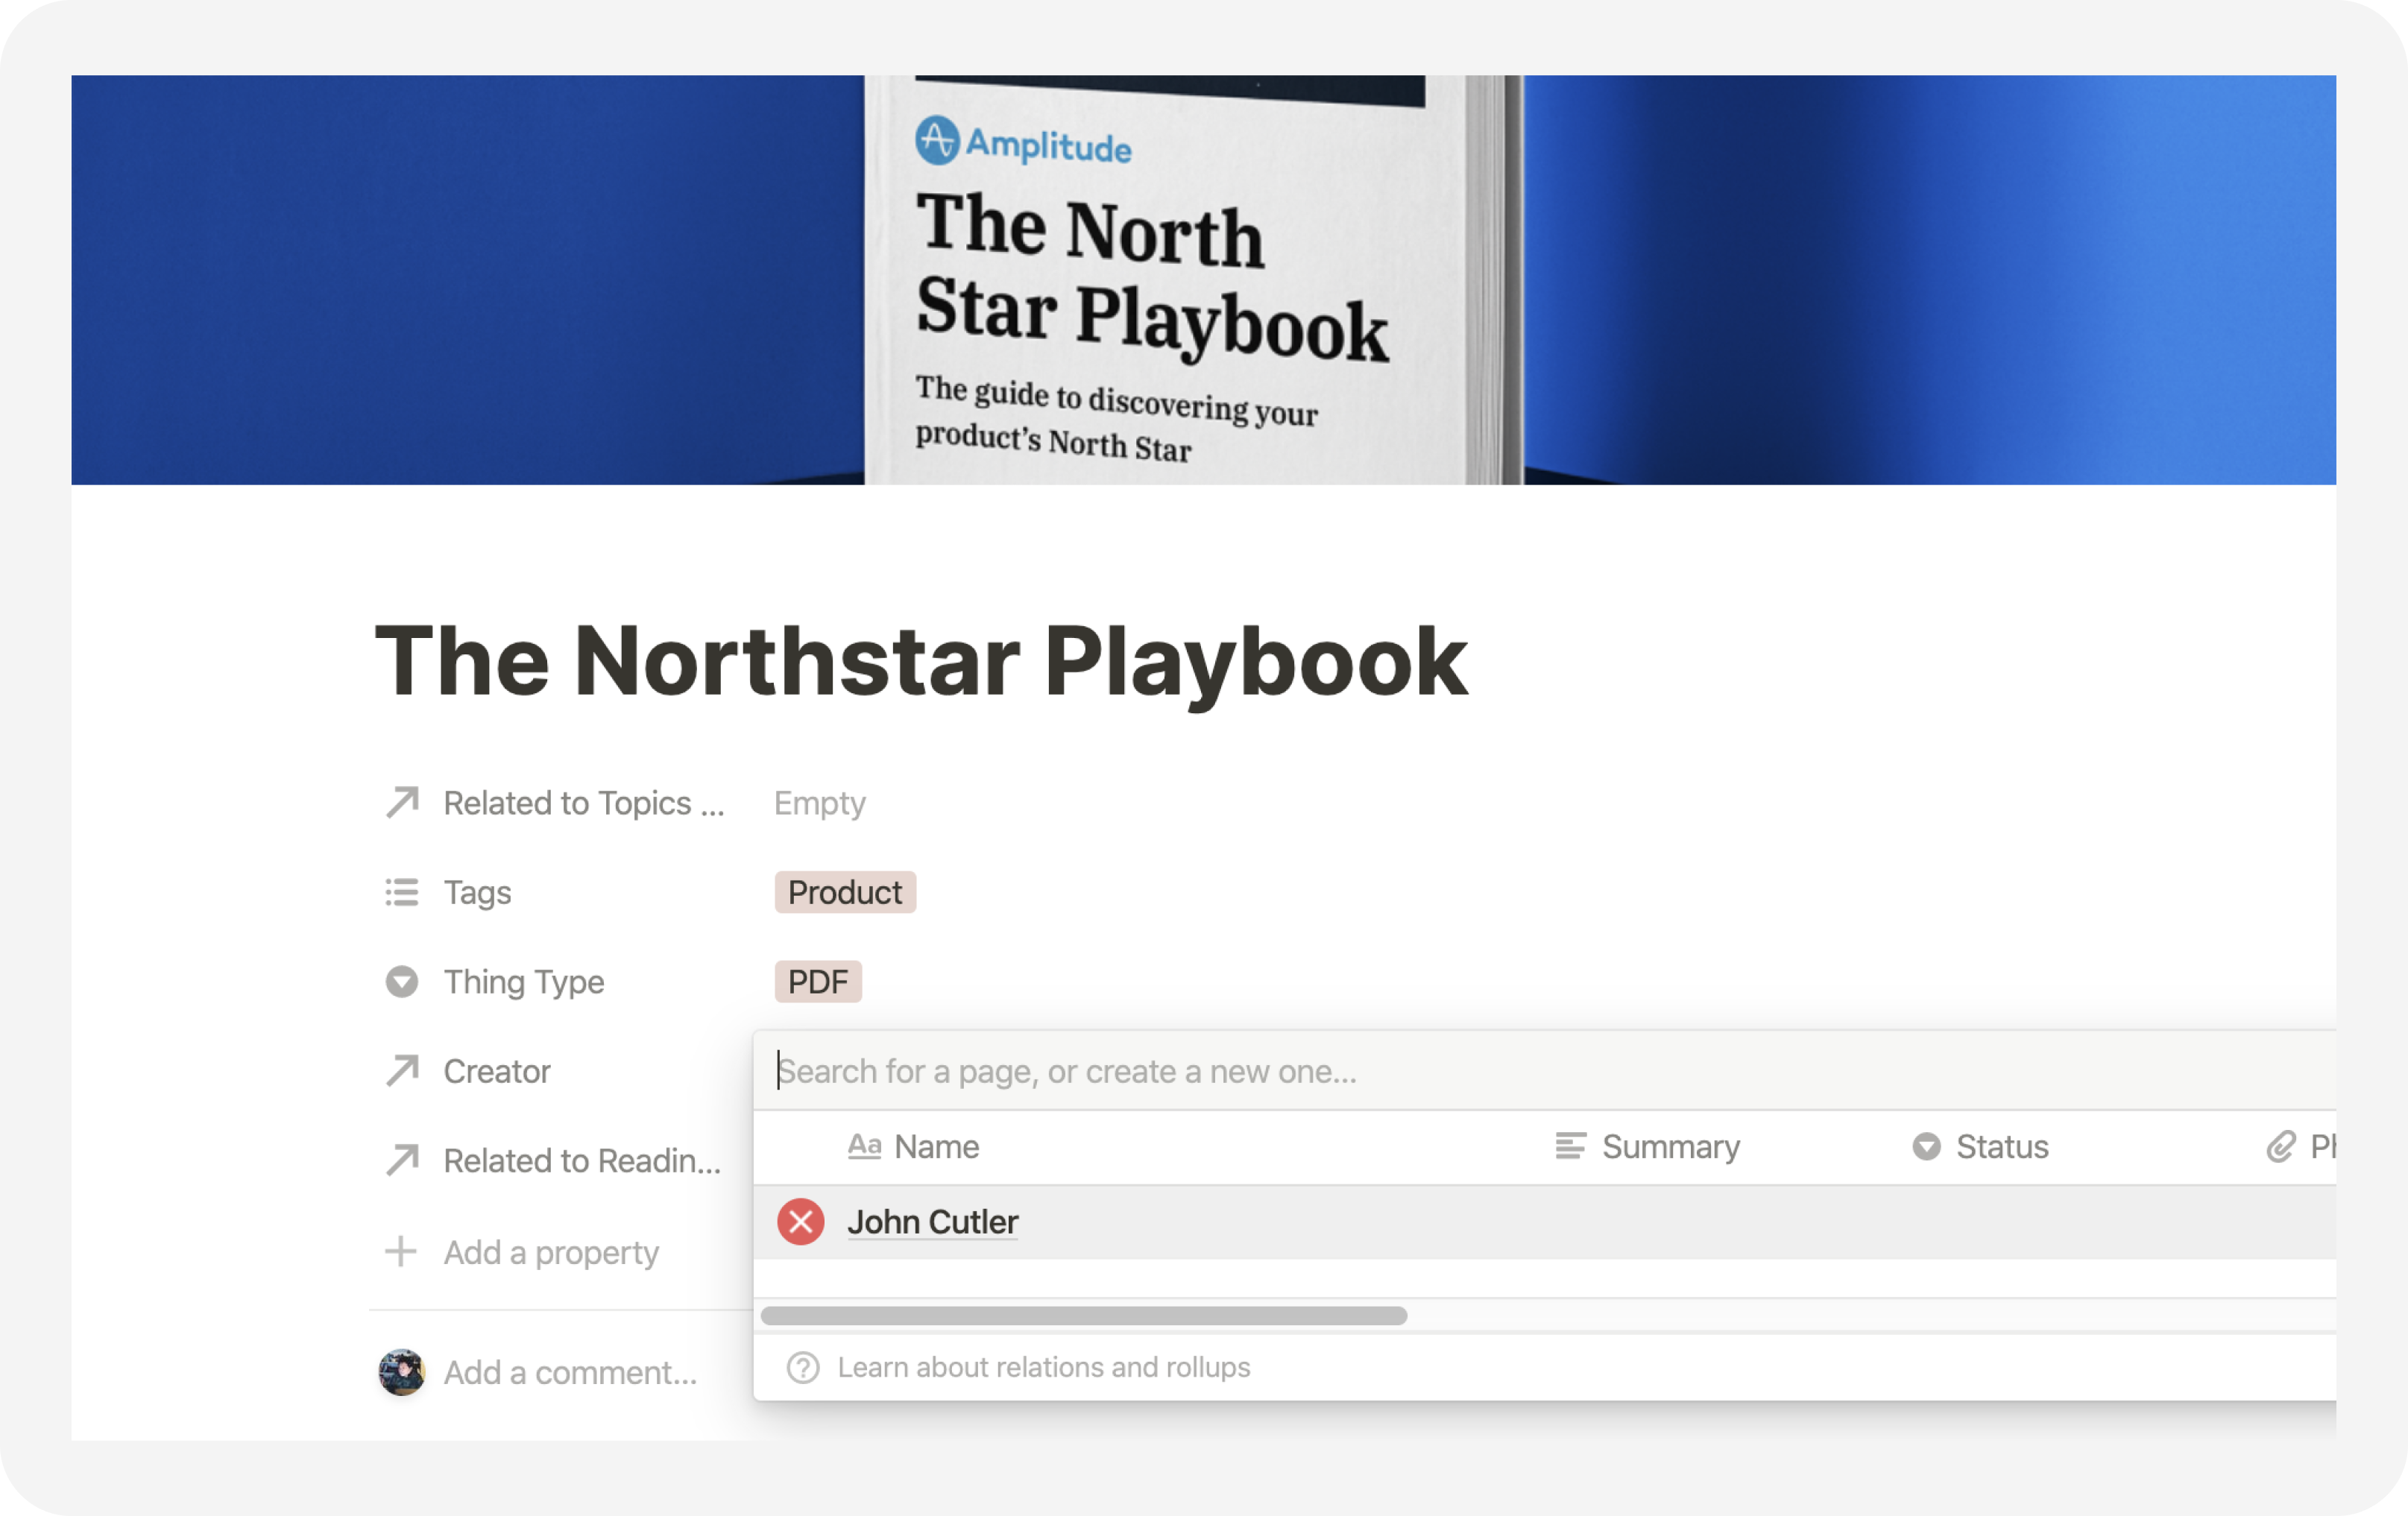Screen dimensions: 2408x1516
Task: Click the Empty value for Related to Topics
Action: [820, 803]
